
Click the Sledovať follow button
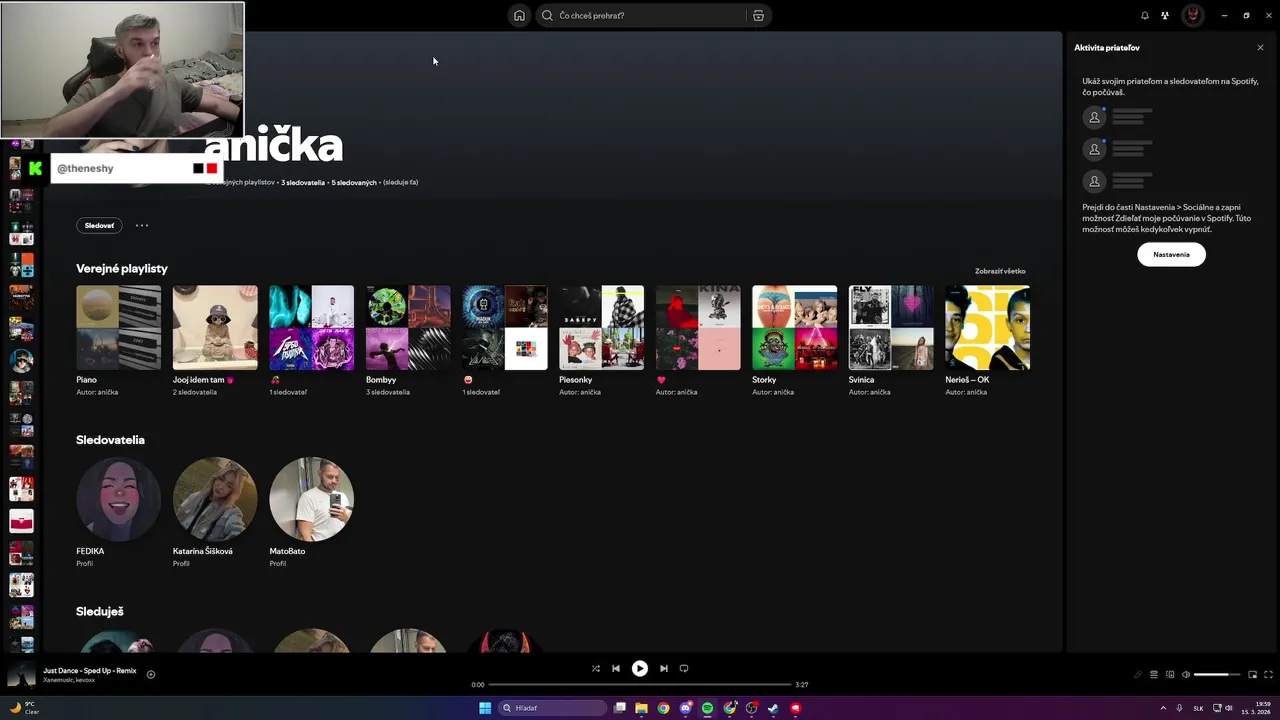99,226
